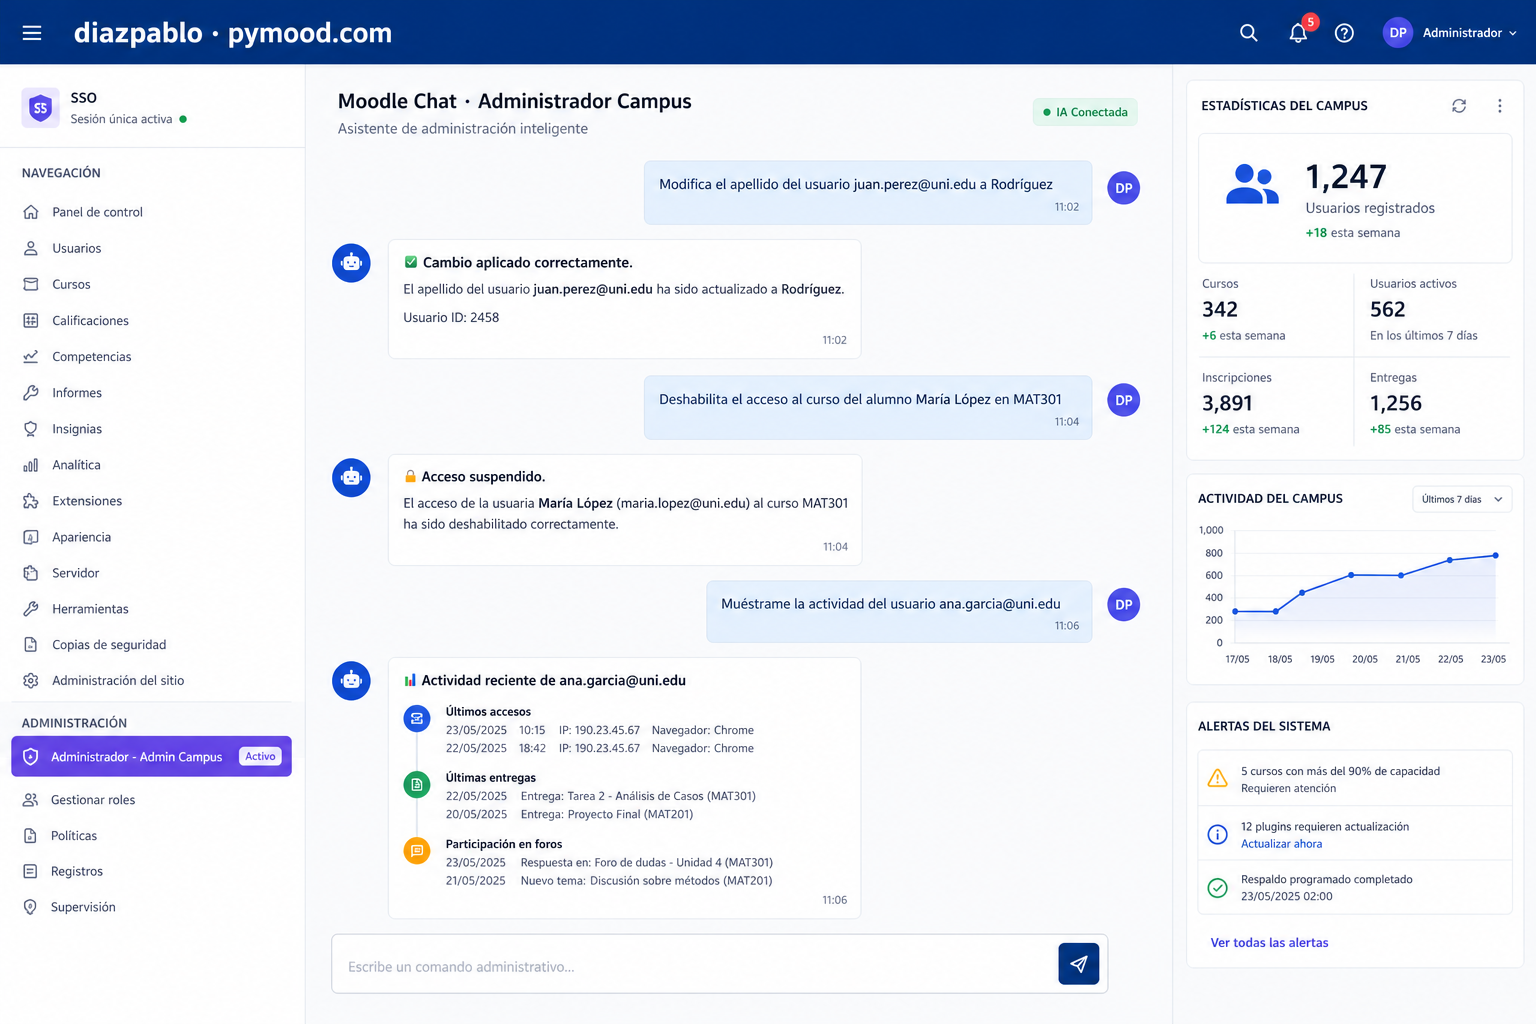1536x1024 pixels.
Task: Click DP avatar next to ana.garcia message
Action: 1124,604
